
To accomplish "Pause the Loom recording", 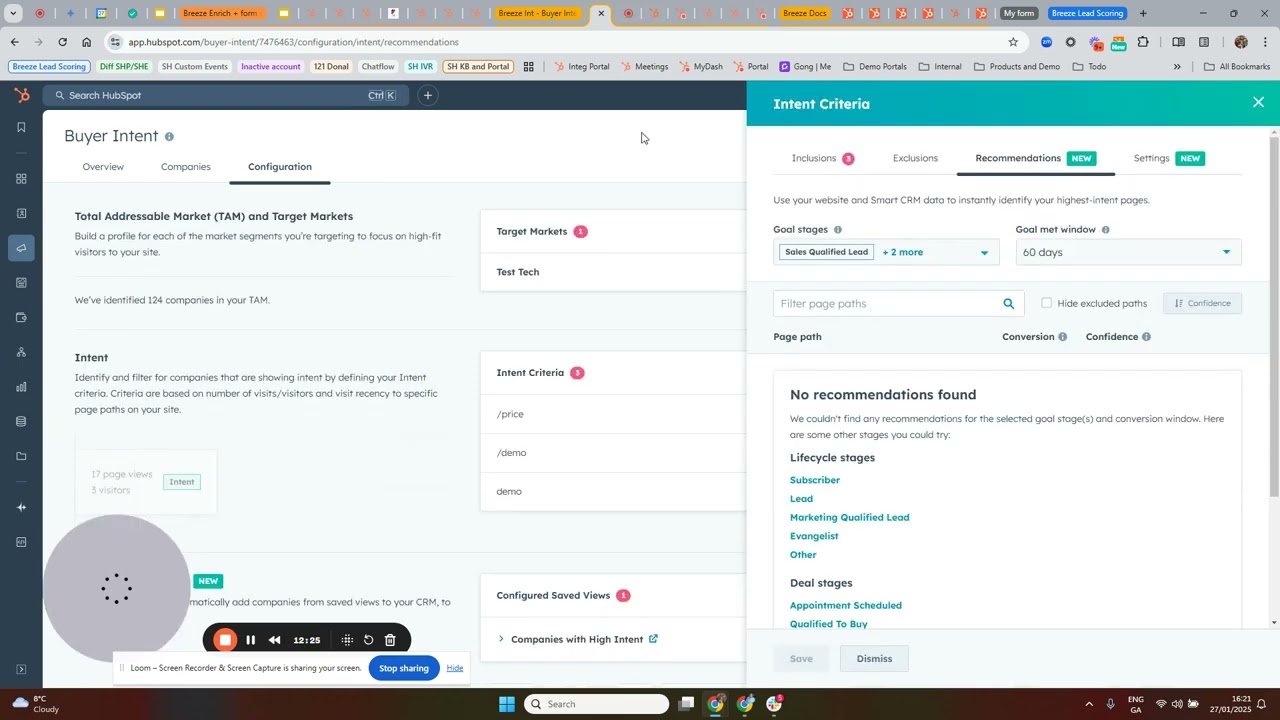I will click(250, 640).
